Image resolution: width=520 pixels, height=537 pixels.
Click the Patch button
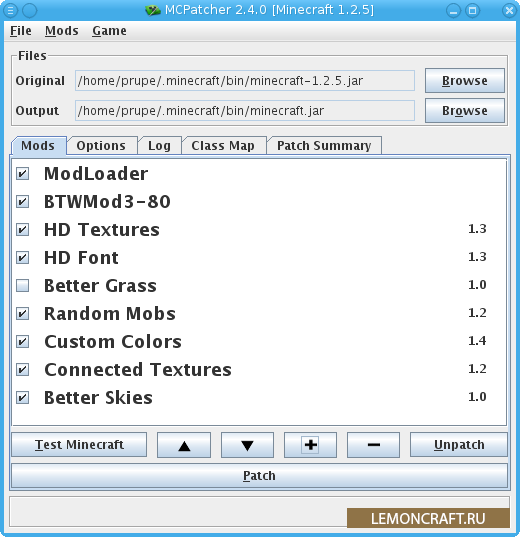pos(259,476)
